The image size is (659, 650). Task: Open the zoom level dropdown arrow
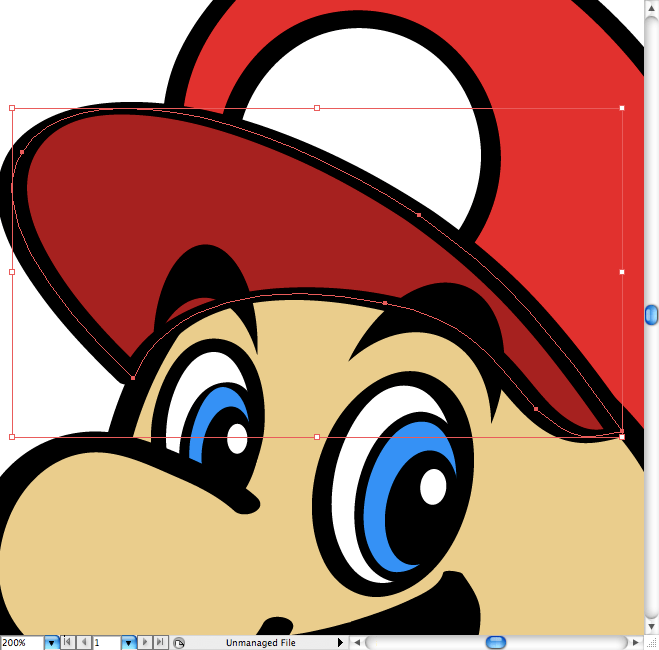click(x=51, y=642)
